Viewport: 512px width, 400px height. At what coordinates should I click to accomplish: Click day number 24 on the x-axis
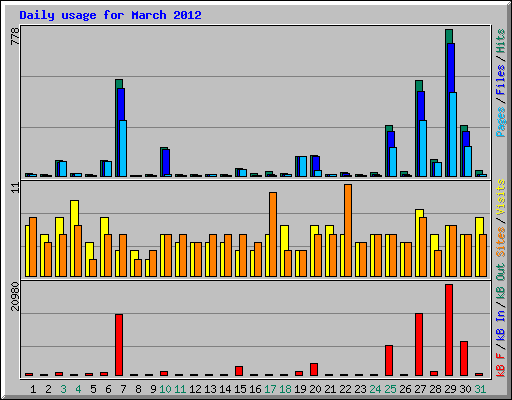tap(375, 389)
